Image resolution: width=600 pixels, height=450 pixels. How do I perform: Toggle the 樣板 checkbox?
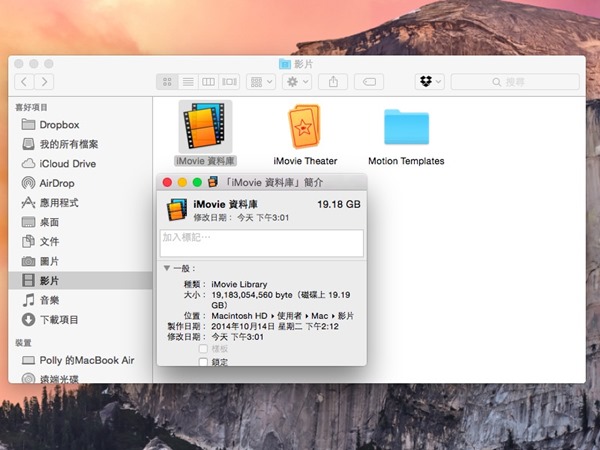203,349
